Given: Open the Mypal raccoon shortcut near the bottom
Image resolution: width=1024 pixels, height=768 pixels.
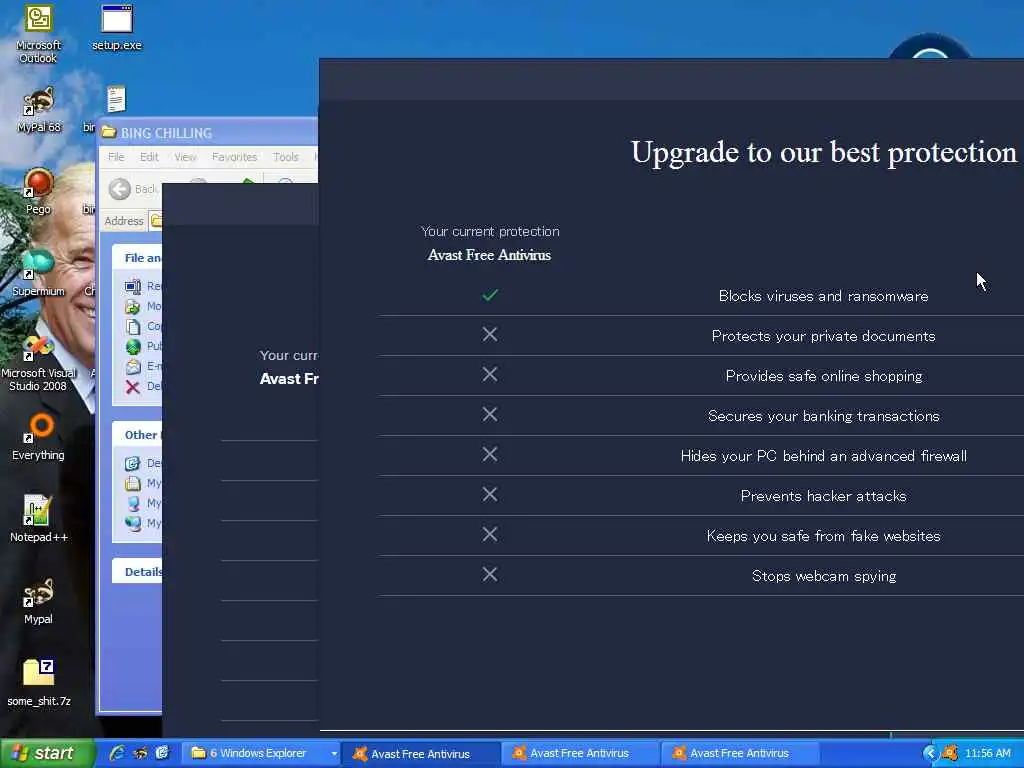Looking at the screenshot, I should (x=39, y=601).
